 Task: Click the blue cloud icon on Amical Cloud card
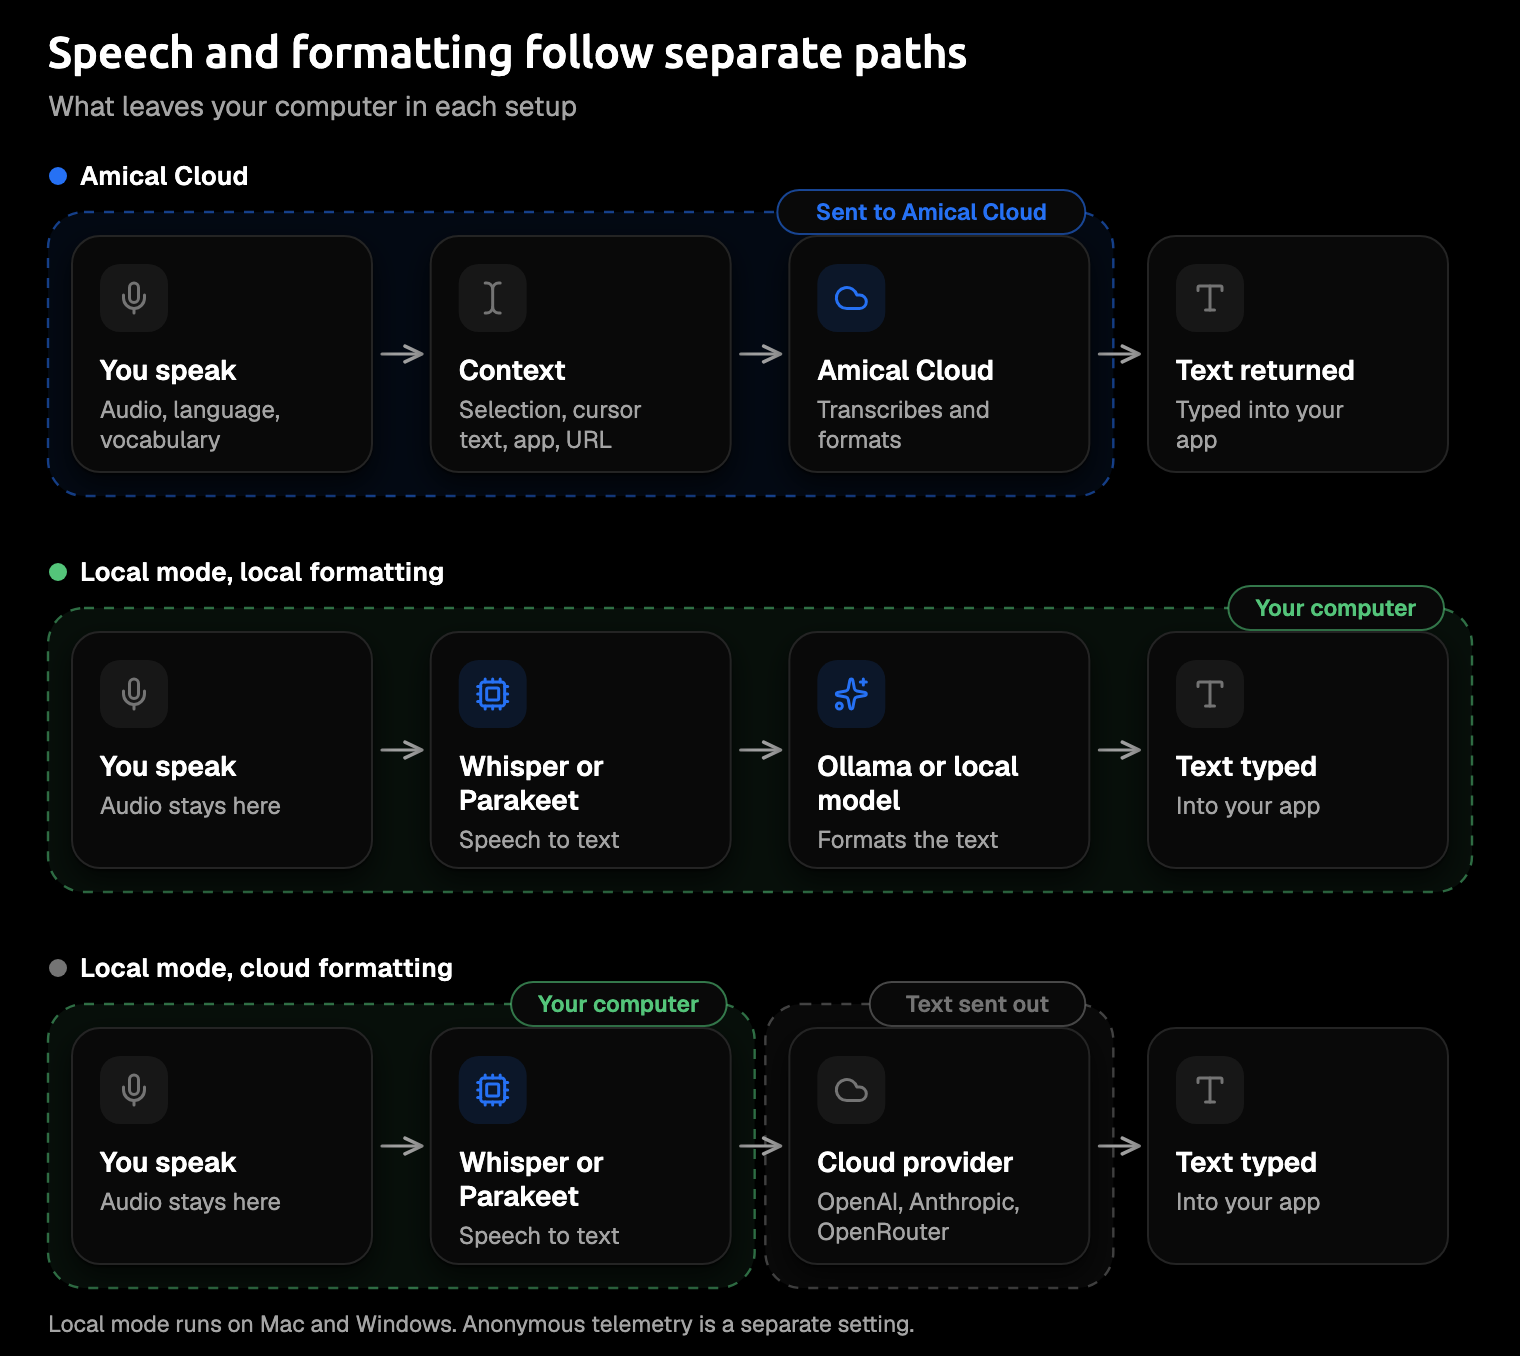click(851, 298)
